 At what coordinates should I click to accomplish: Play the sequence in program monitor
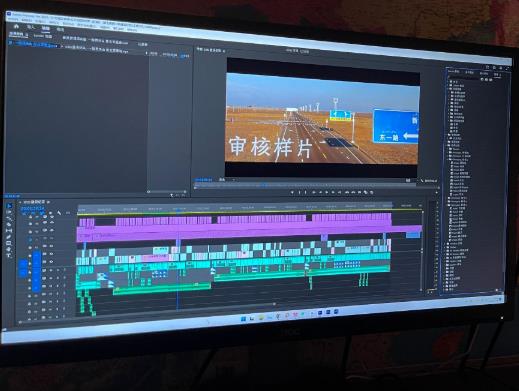(327, 192)
